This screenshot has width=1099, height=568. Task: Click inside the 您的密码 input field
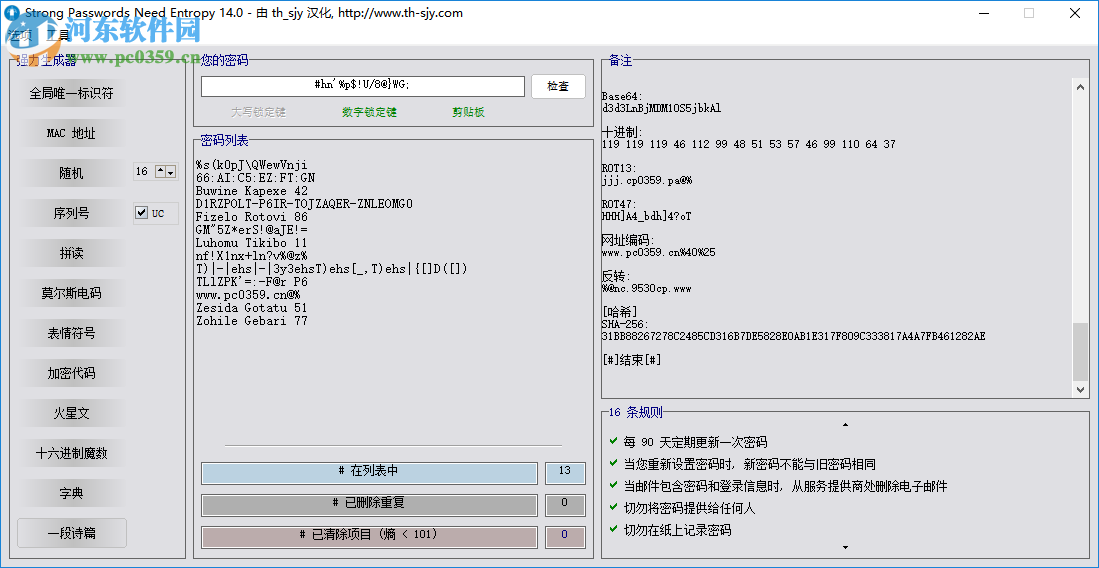tap(362, 86)
